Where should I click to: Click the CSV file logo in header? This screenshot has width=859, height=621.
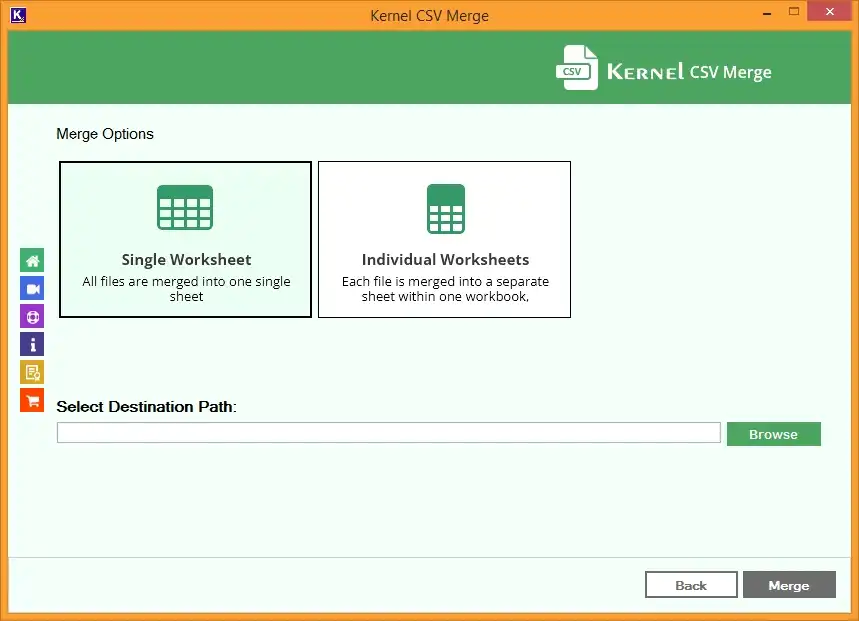[577, 68]
